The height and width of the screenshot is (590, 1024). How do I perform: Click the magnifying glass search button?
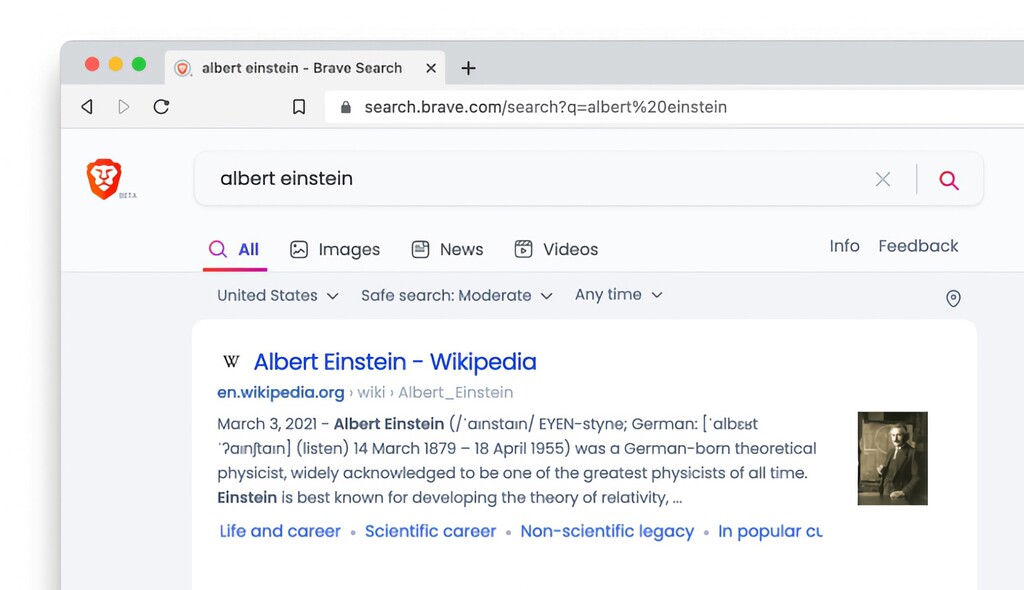(x=948, y=180)
